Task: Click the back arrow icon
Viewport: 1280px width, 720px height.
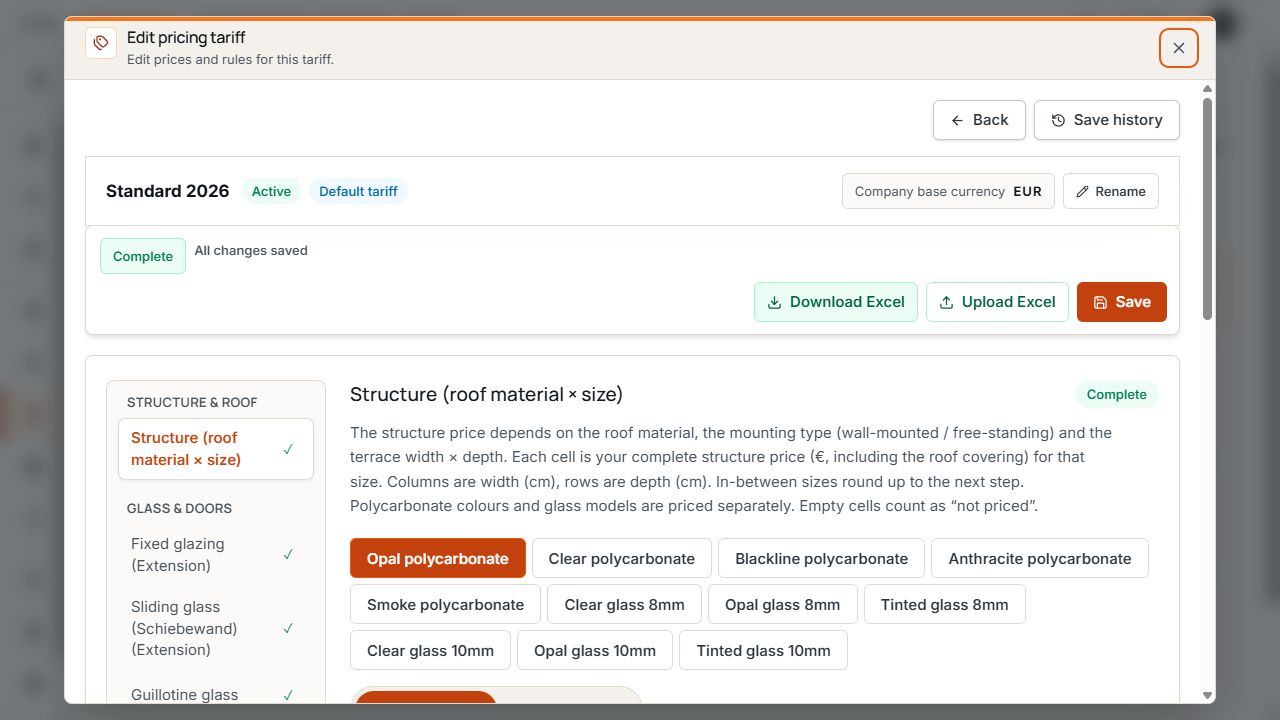Action: (957, 120)
